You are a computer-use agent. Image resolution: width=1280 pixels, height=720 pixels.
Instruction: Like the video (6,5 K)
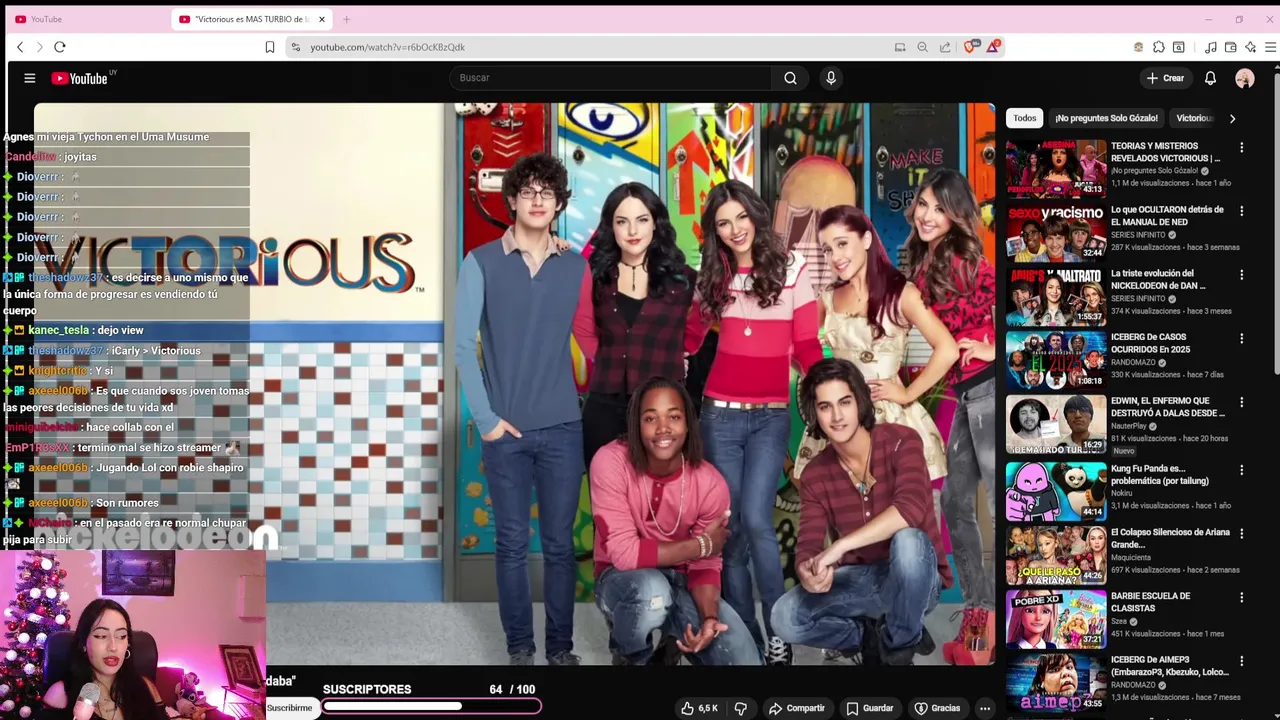[700, 708]
